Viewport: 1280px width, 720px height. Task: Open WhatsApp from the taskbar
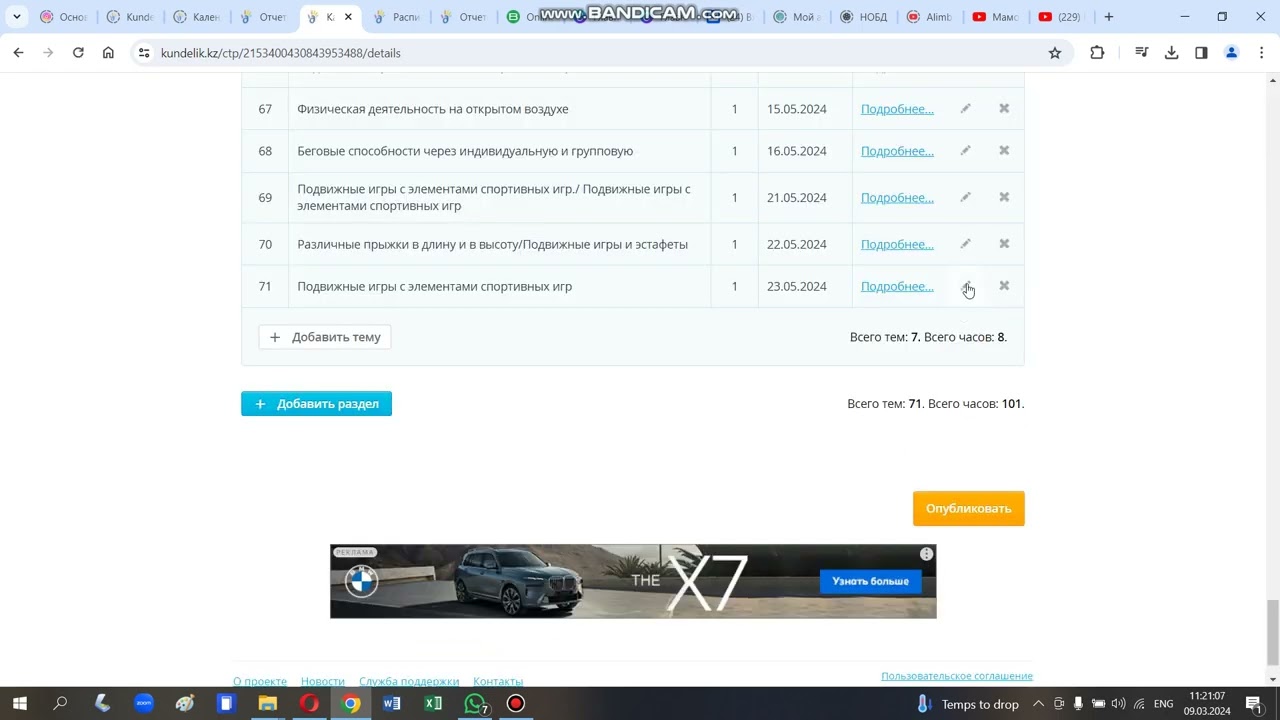476,704
